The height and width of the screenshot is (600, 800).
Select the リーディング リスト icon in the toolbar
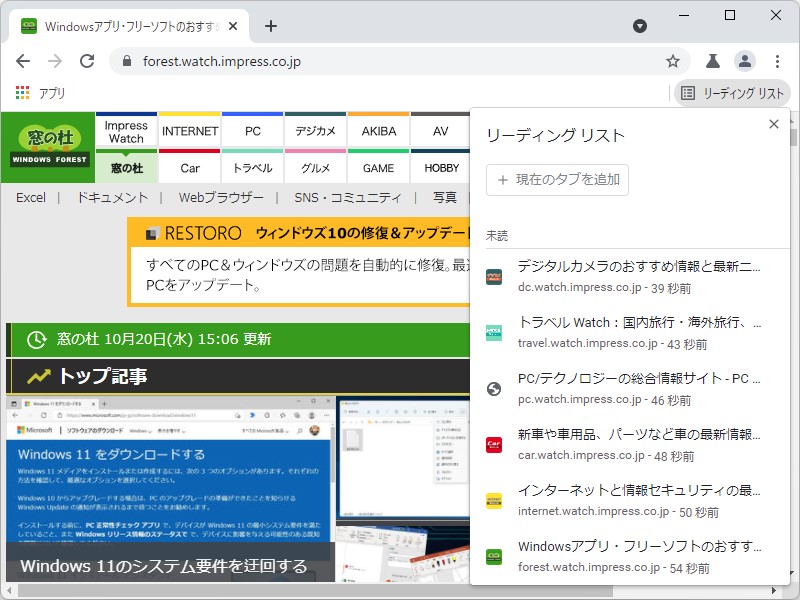[729, 91]
